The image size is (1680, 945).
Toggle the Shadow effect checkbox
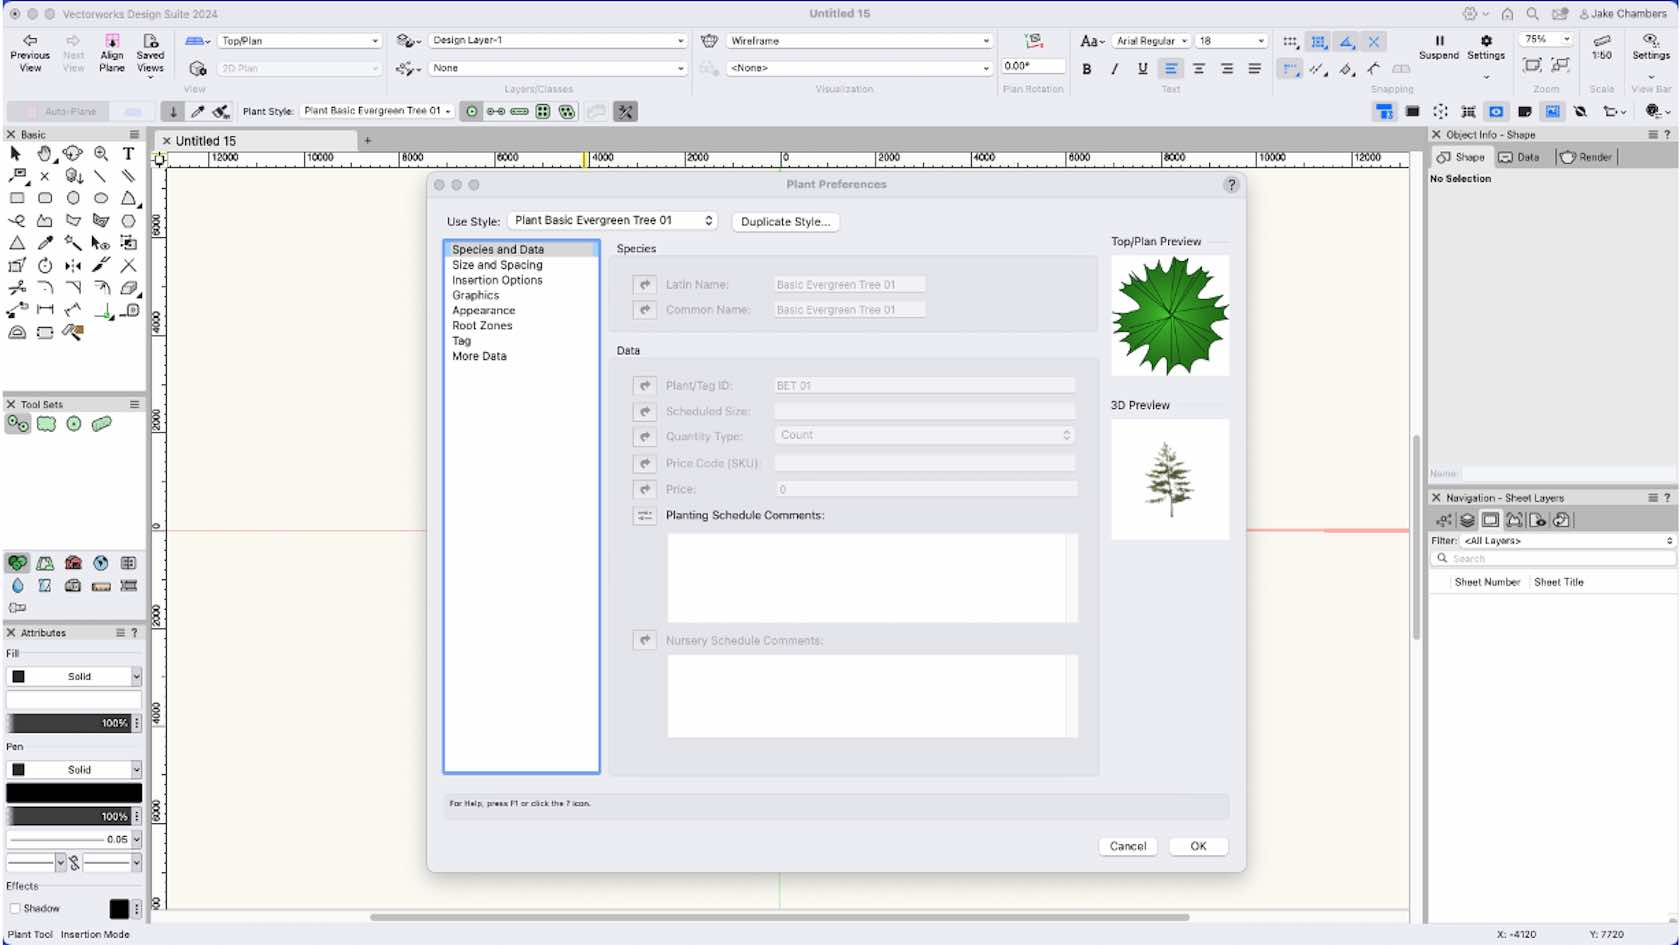(14, 908)
